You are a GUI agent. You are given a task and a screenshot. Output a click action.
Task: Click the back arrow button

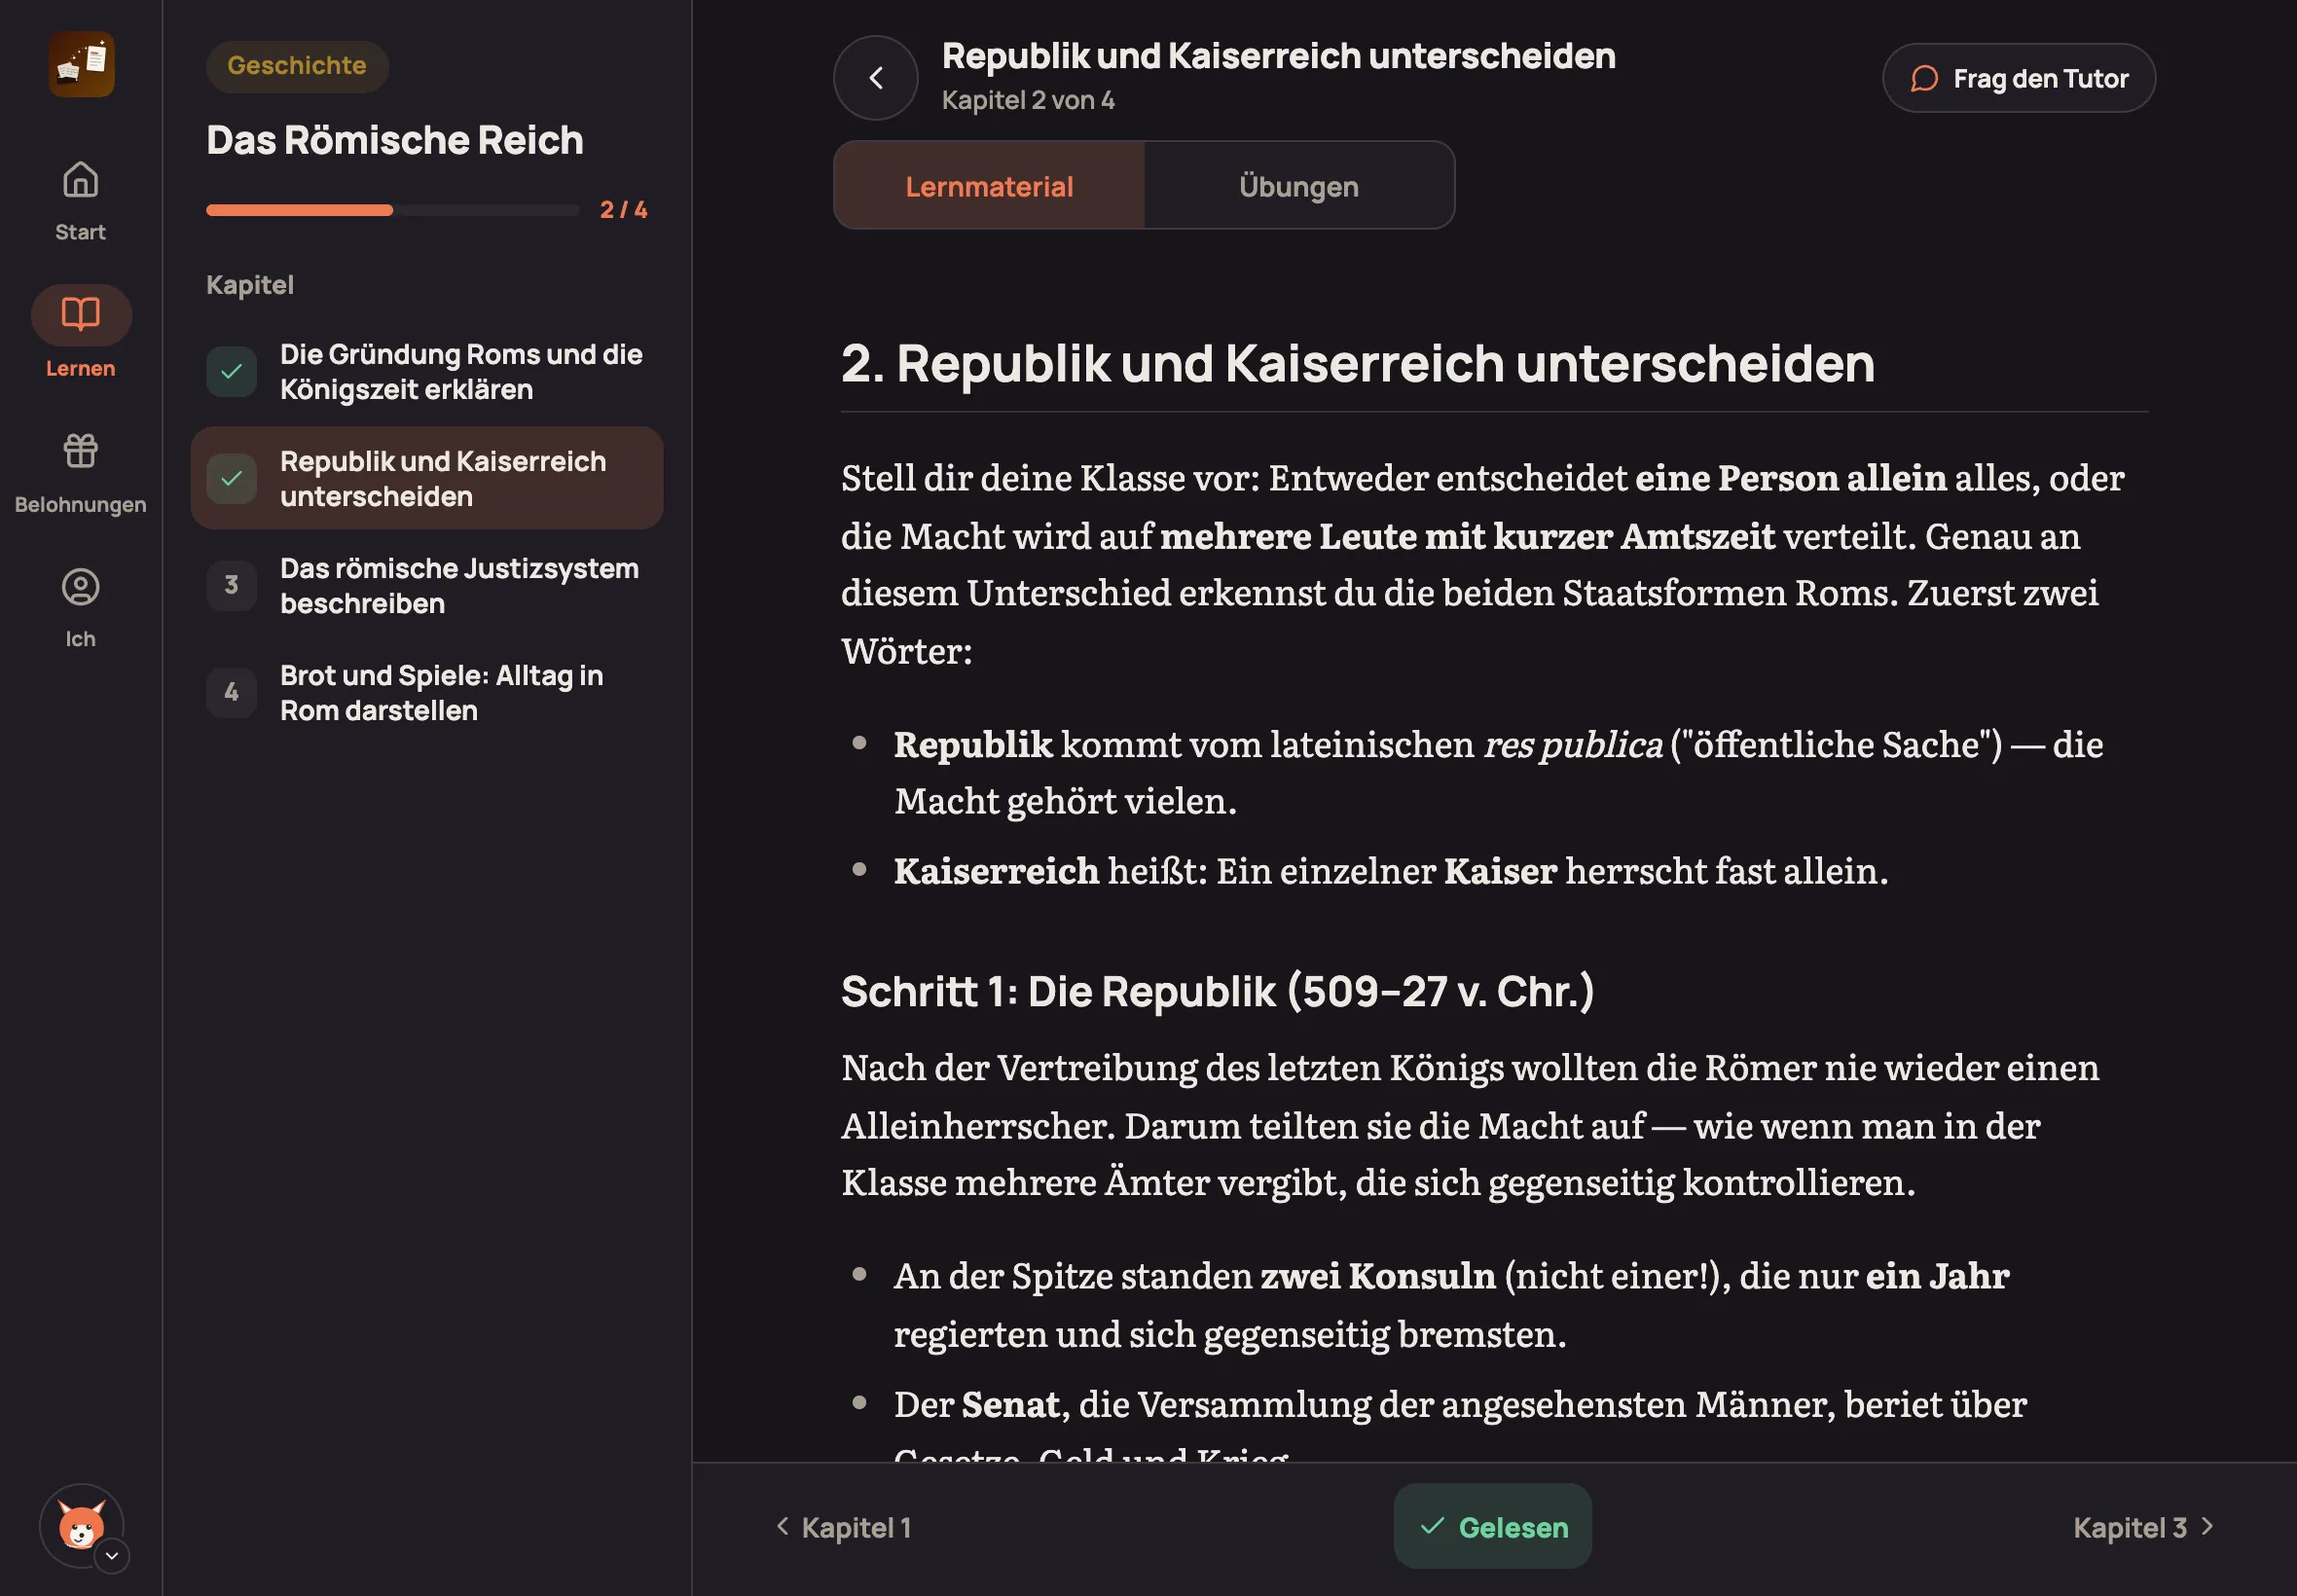point(876,78)
